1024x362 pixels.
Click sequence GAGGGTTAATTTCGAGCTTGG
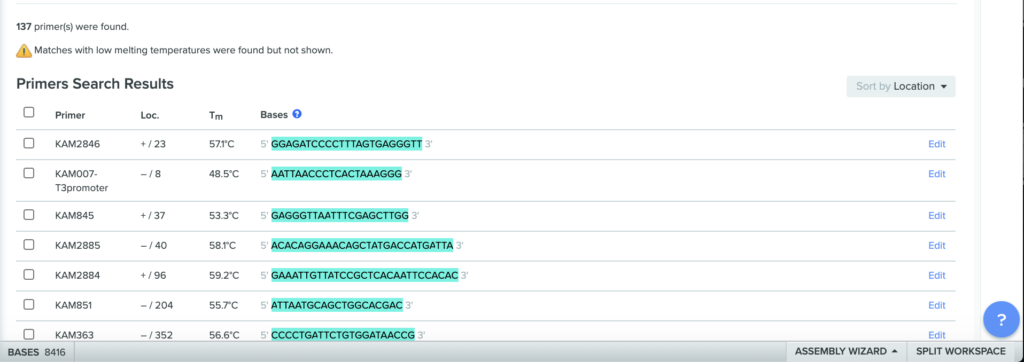coord(340,215)
